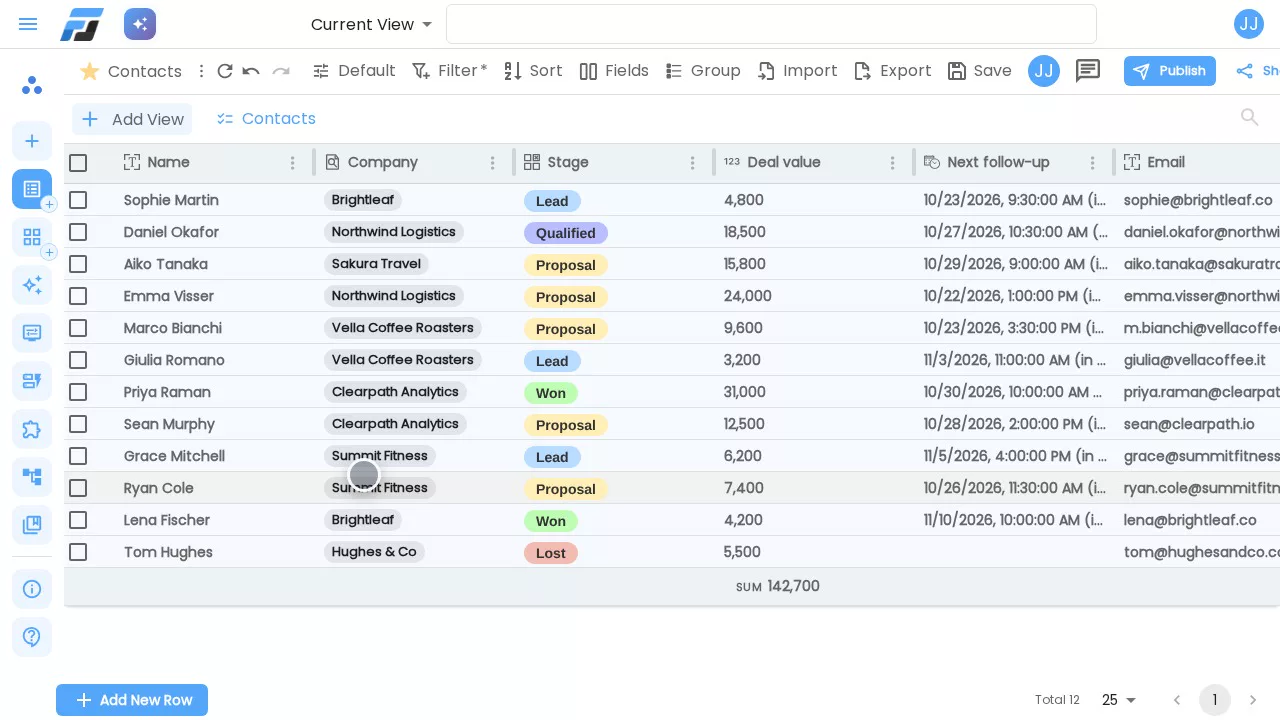Click the Sakura Travel company chip

coord(376,264)
